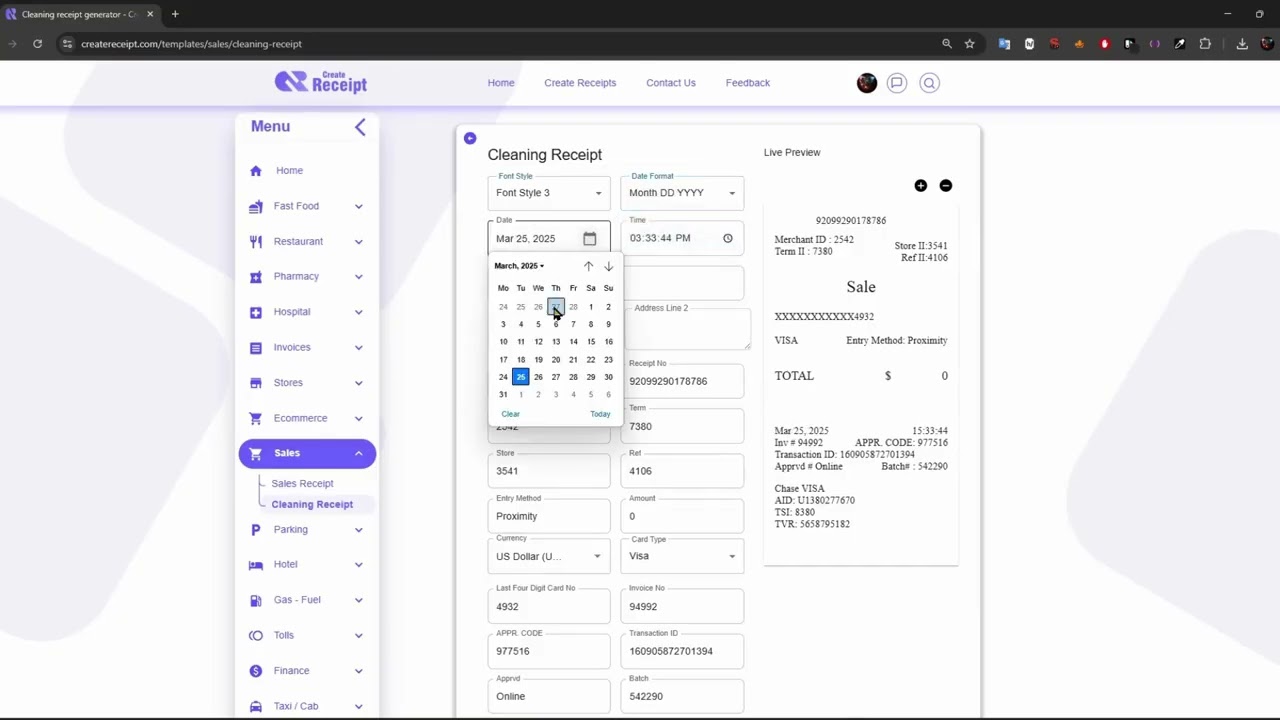
Task: Open Feedback nav item
Action: coord(748,83)
